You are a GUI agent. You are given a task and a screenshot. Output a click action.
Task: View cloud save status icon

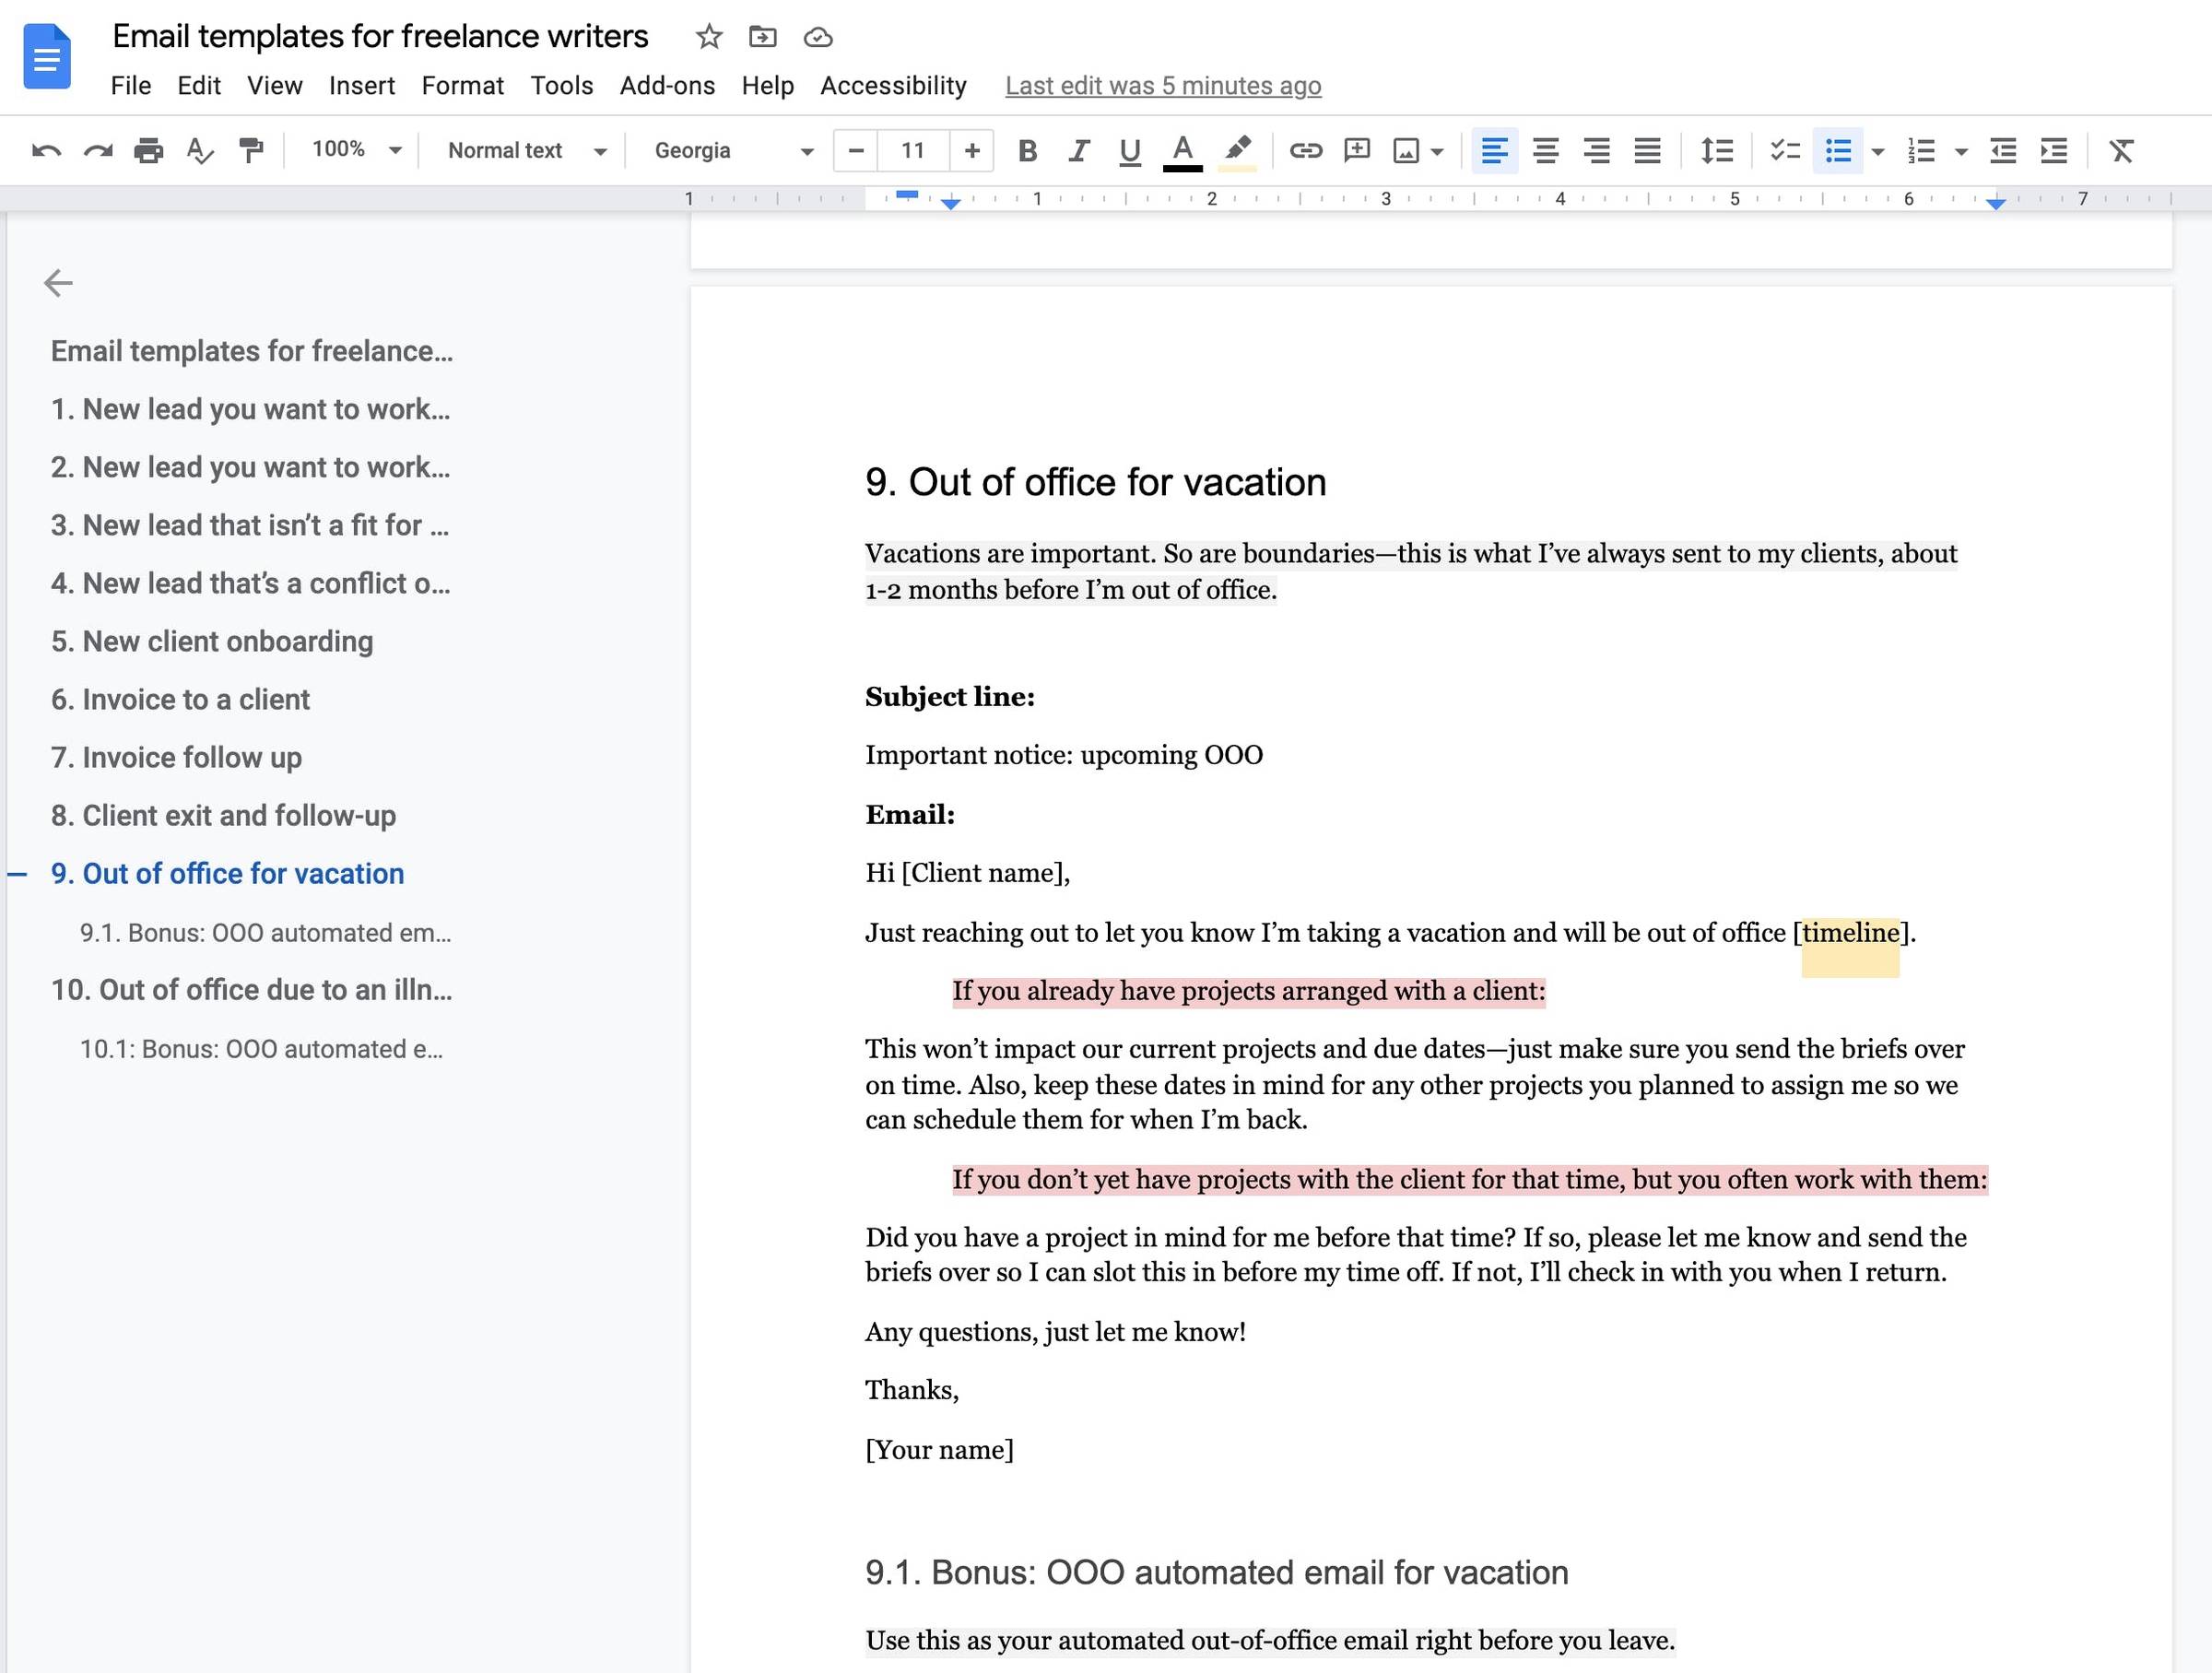click(818, 37)
